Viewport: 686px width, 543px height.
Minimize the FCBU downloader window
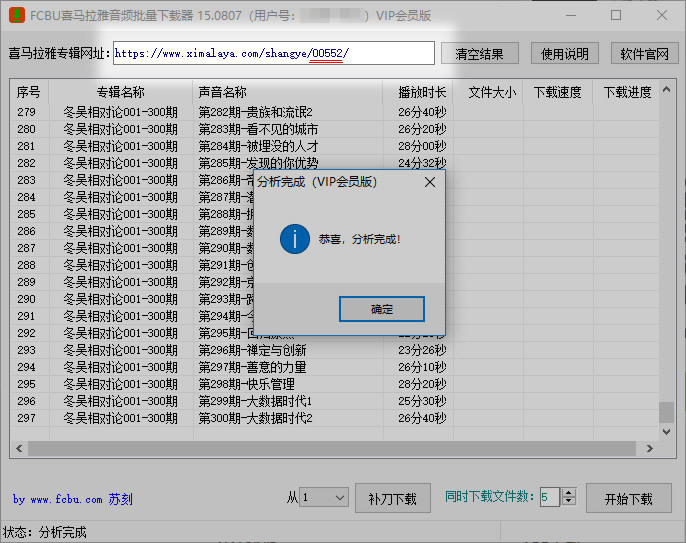pyautogui.click(x=571, y=15)
